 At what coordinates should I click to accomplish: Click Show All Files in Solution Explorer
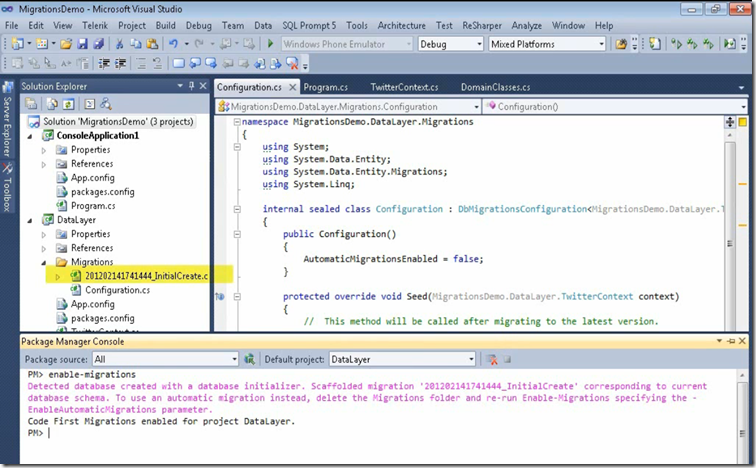point(52,104)
